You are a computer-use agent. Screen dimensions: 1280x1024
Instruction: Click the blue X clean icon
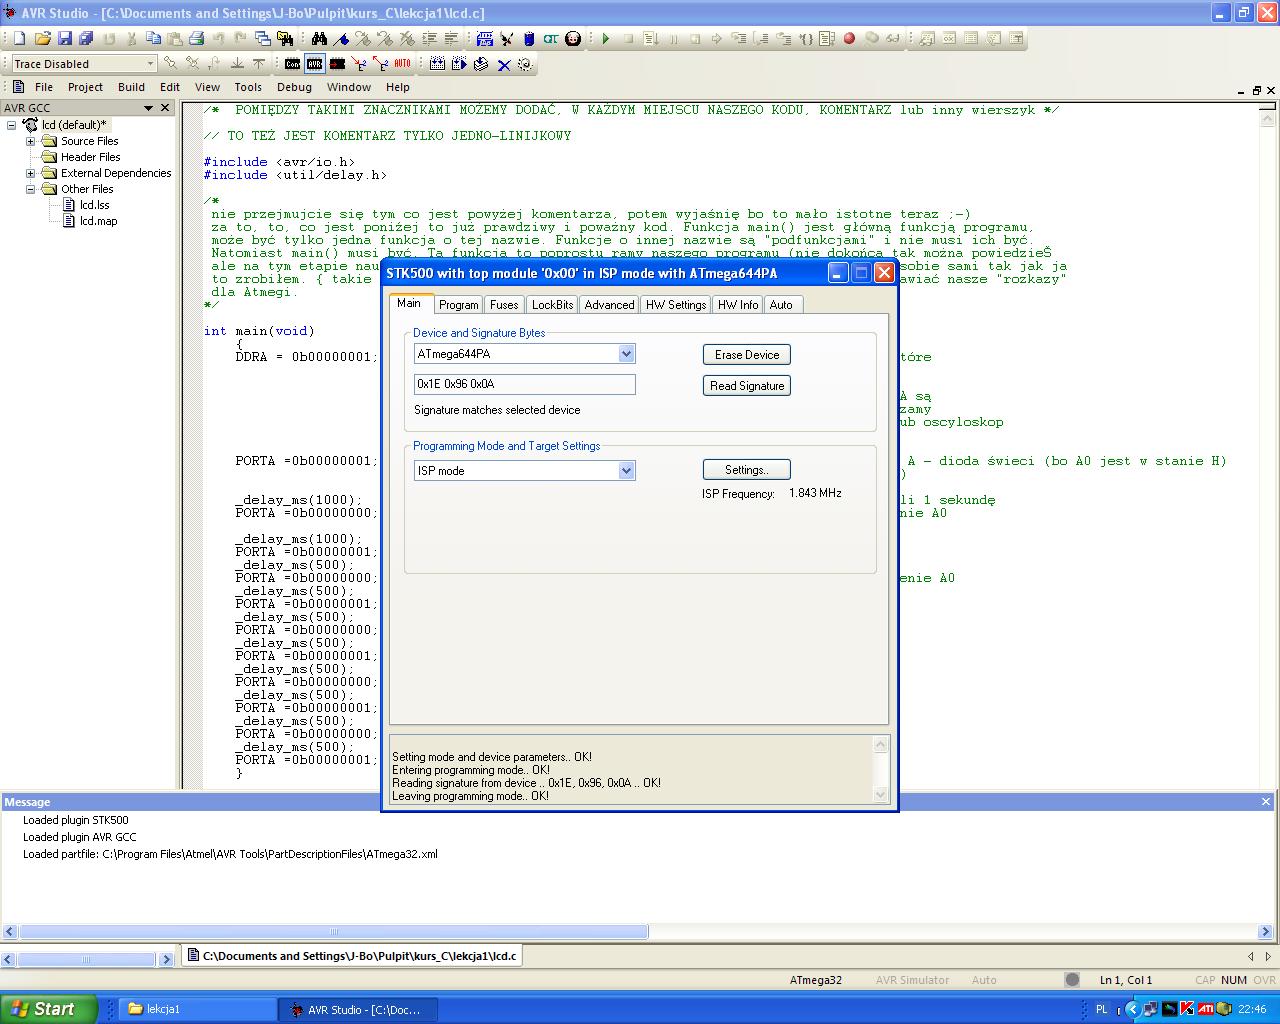pyautogui.click(x=504, y=65)
